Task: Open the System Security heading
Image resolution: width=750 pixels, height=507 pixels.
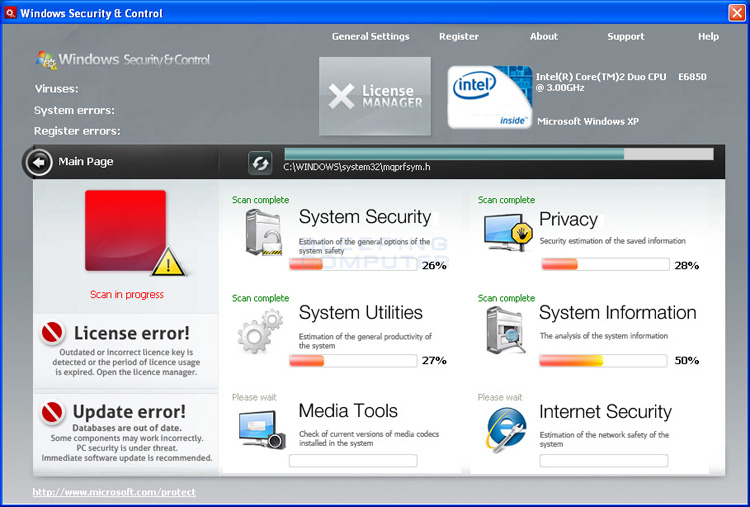Action: (365, 217)
